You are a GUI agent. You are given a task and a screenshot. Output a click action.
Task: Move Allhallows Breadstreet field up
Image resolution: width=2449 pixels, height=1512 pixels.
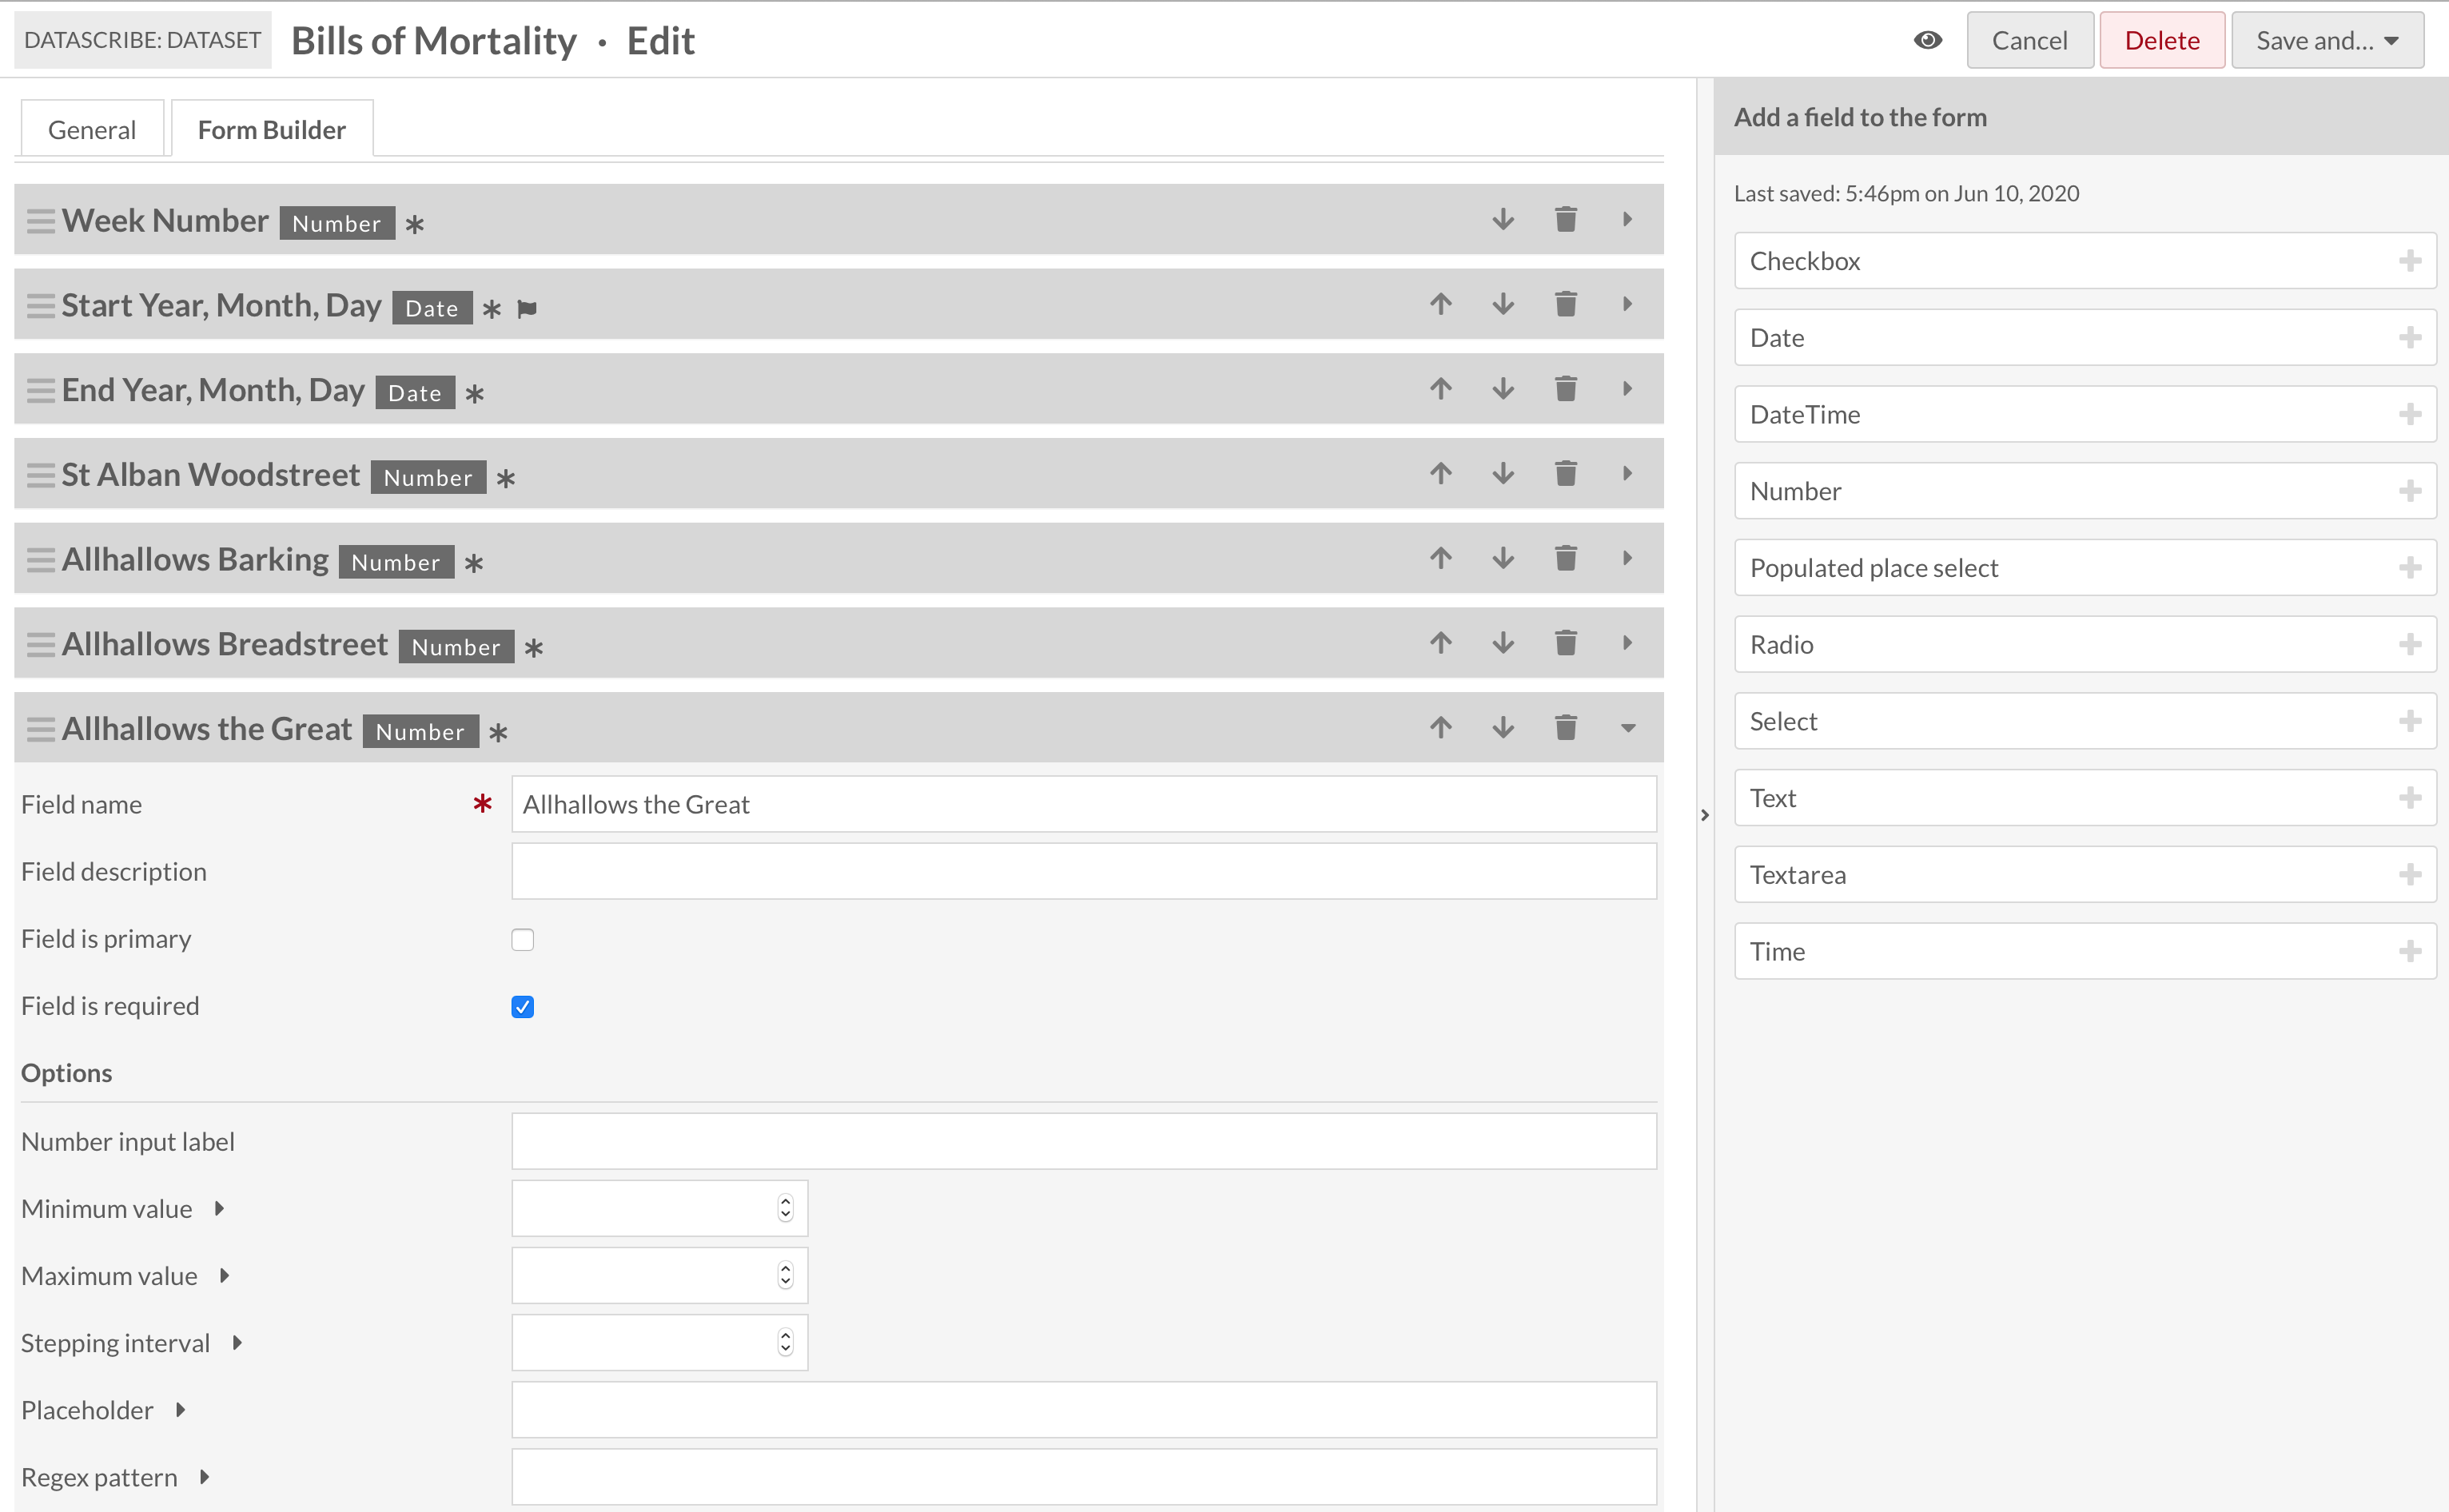click(1440, 643)
